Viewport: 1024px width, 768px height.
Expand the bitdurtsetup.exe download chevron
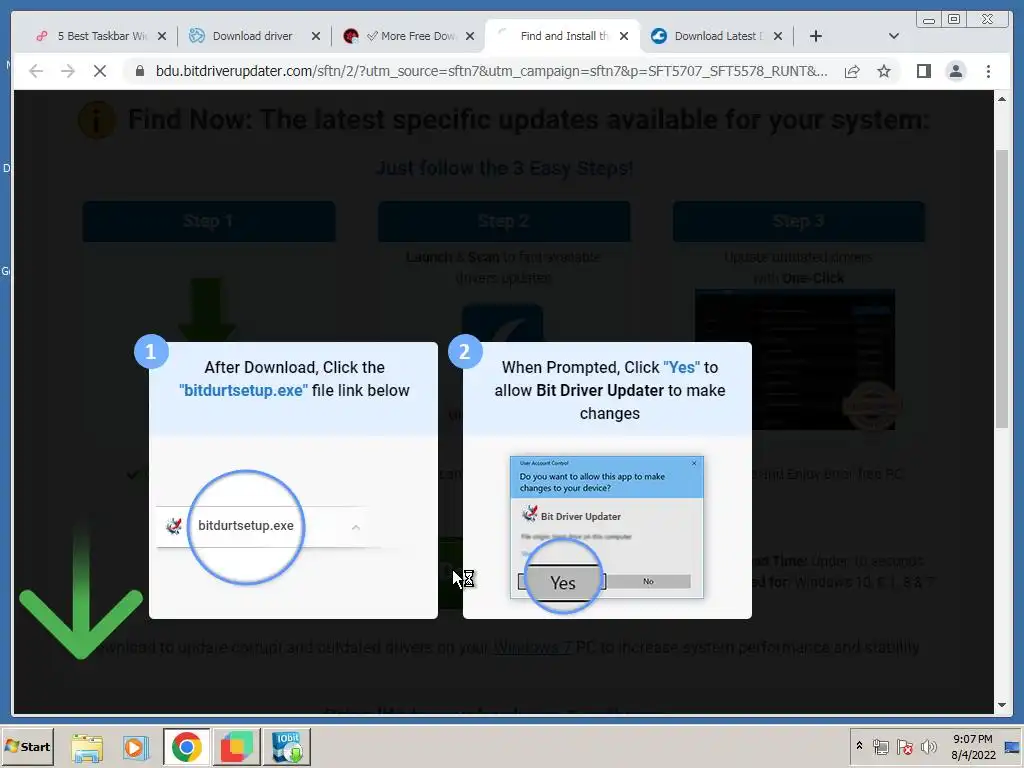(355, 527)
